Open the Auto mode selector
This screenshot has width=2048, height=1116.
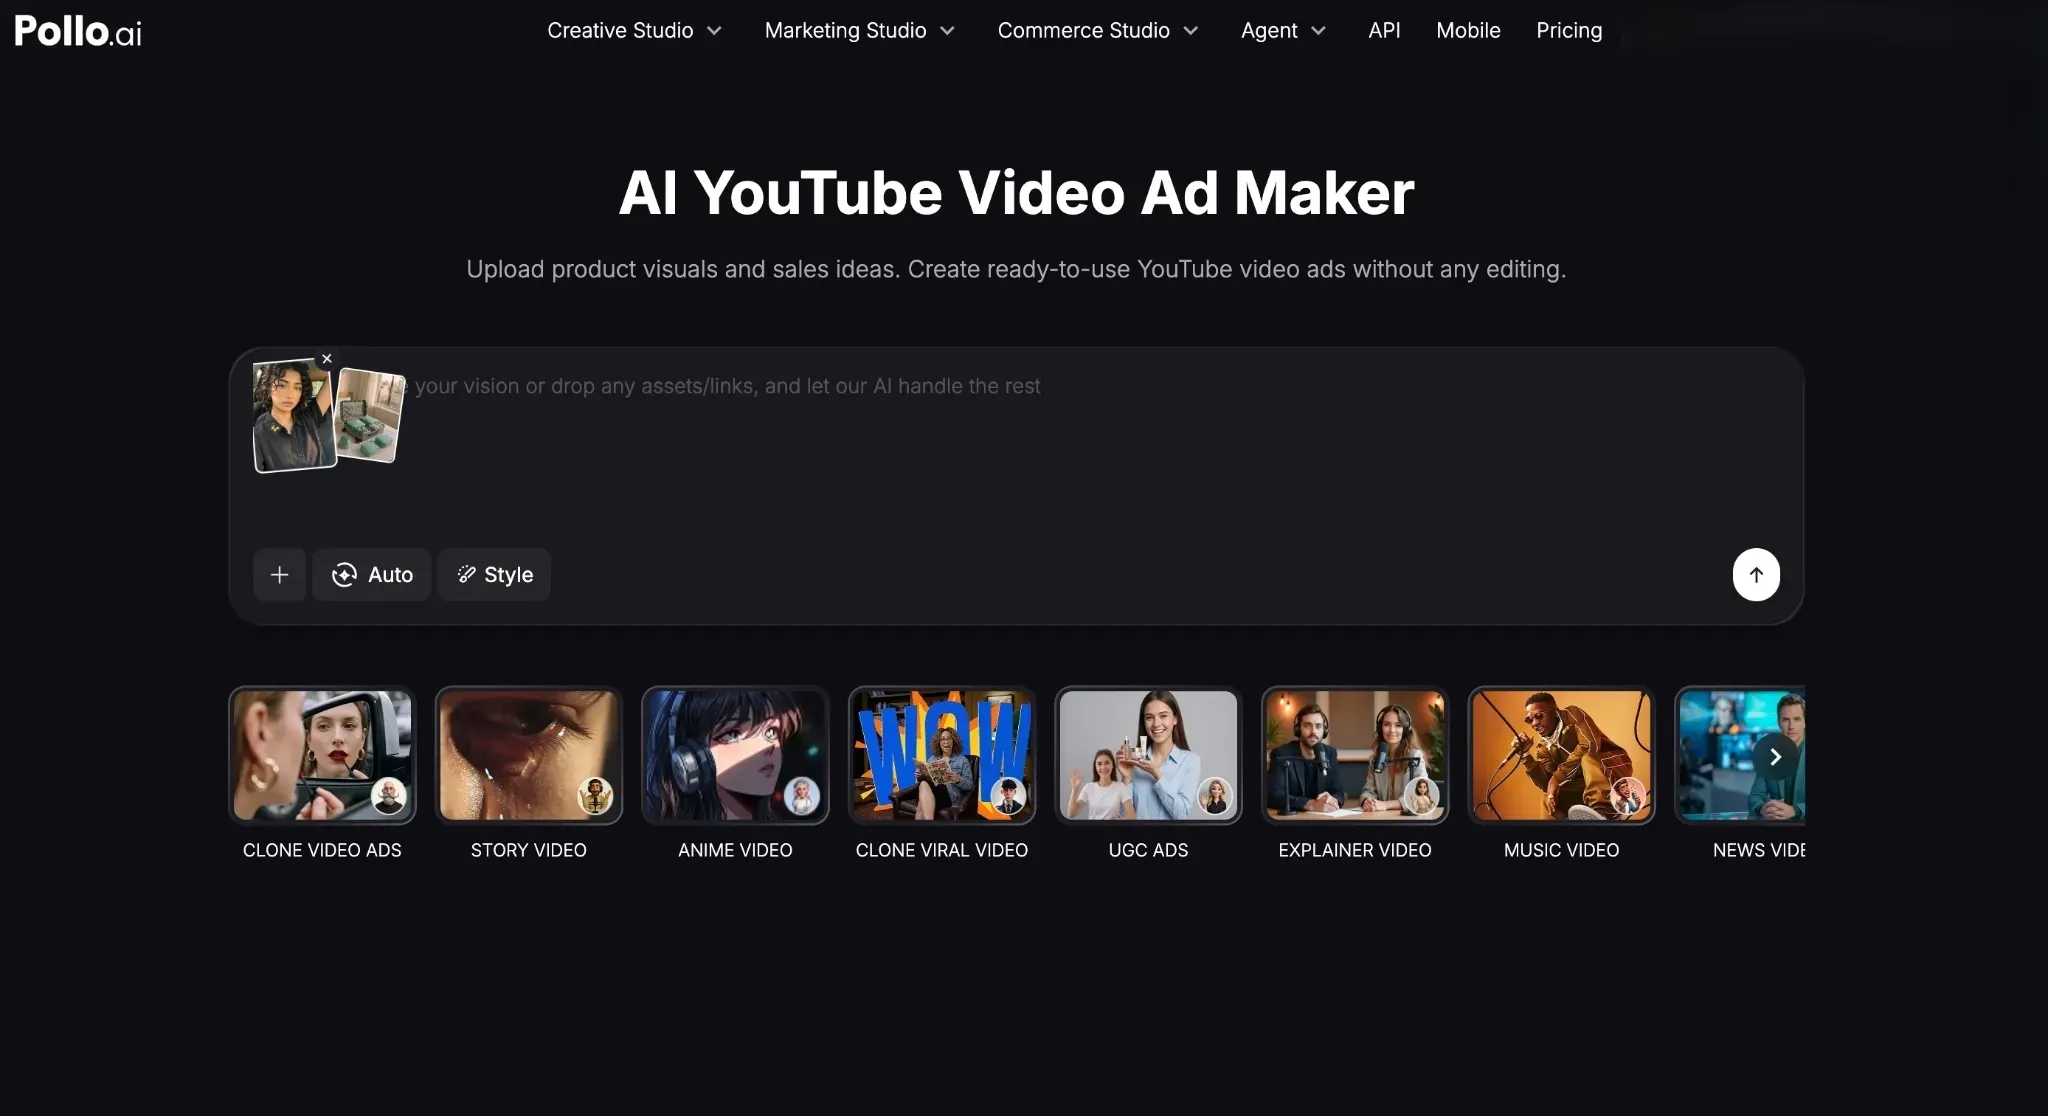(x=372, y=575)
